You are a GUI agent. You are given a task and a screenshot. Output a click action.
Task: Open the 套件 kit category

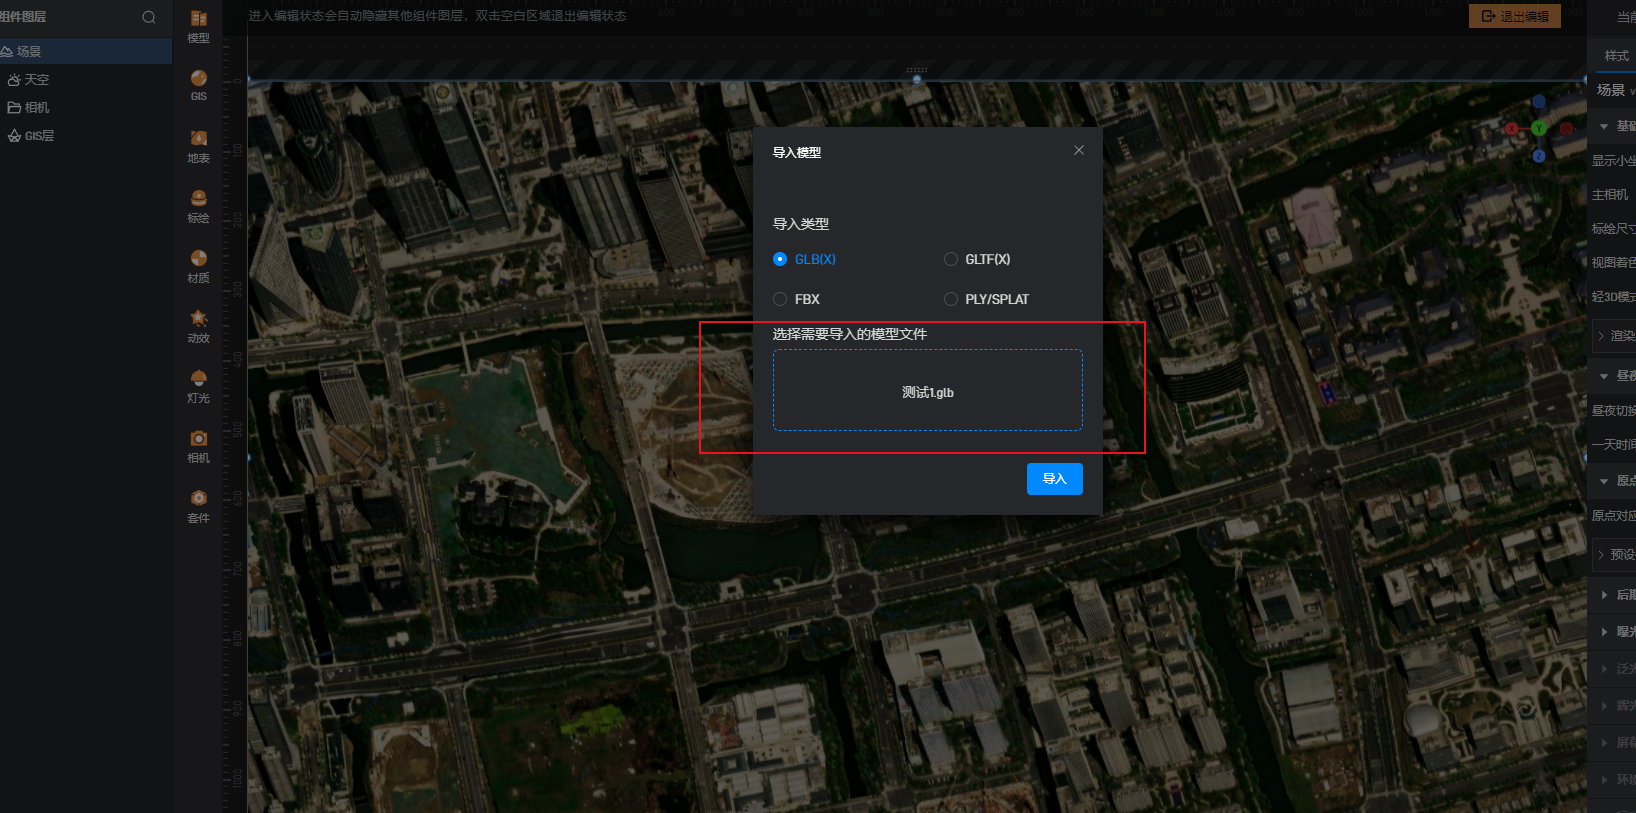(x=199, y=506)
